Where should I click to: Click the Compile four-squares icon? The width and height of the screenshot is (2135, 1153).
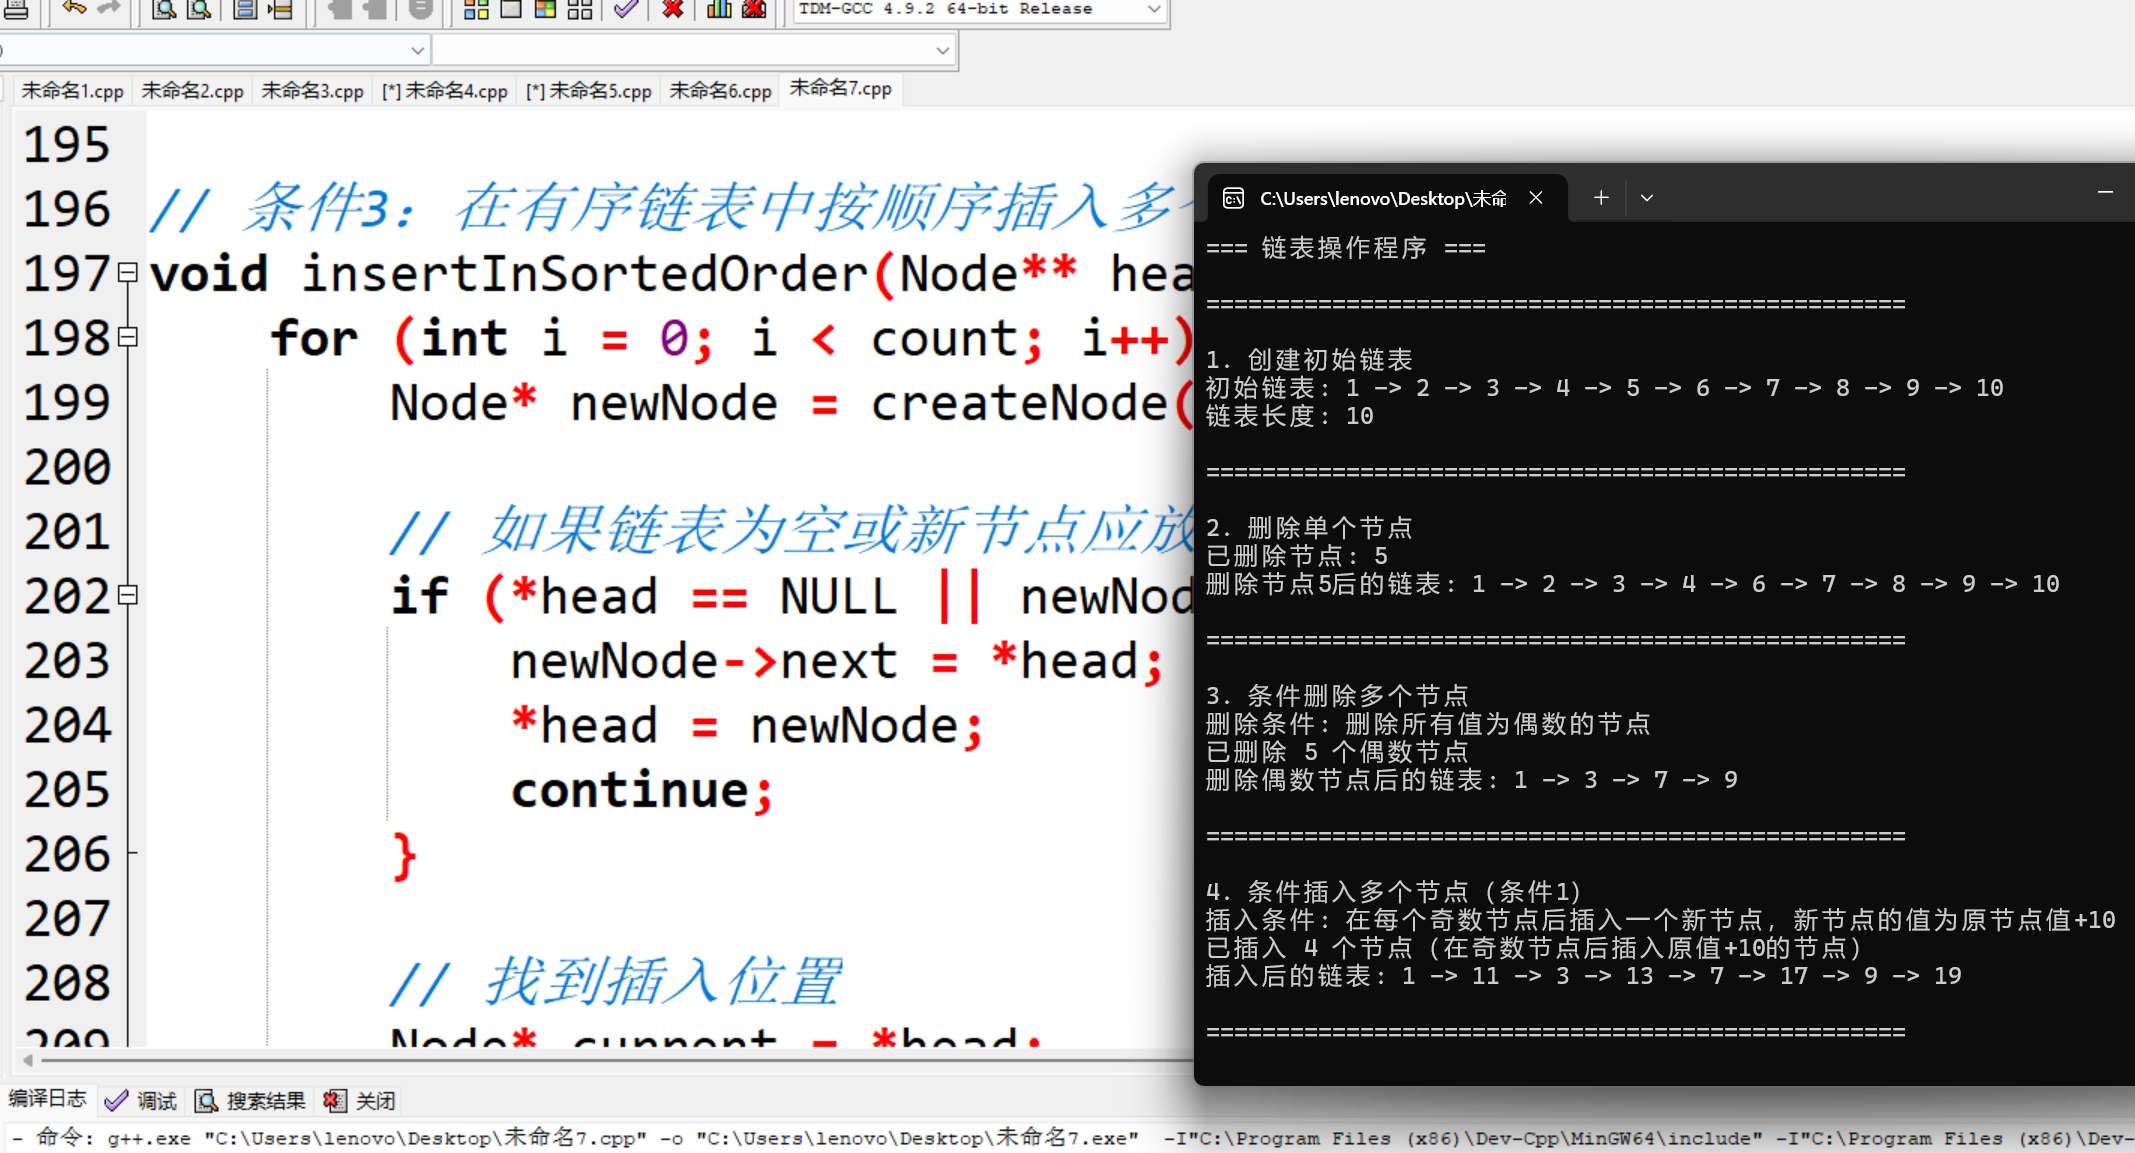click(476, 9)
